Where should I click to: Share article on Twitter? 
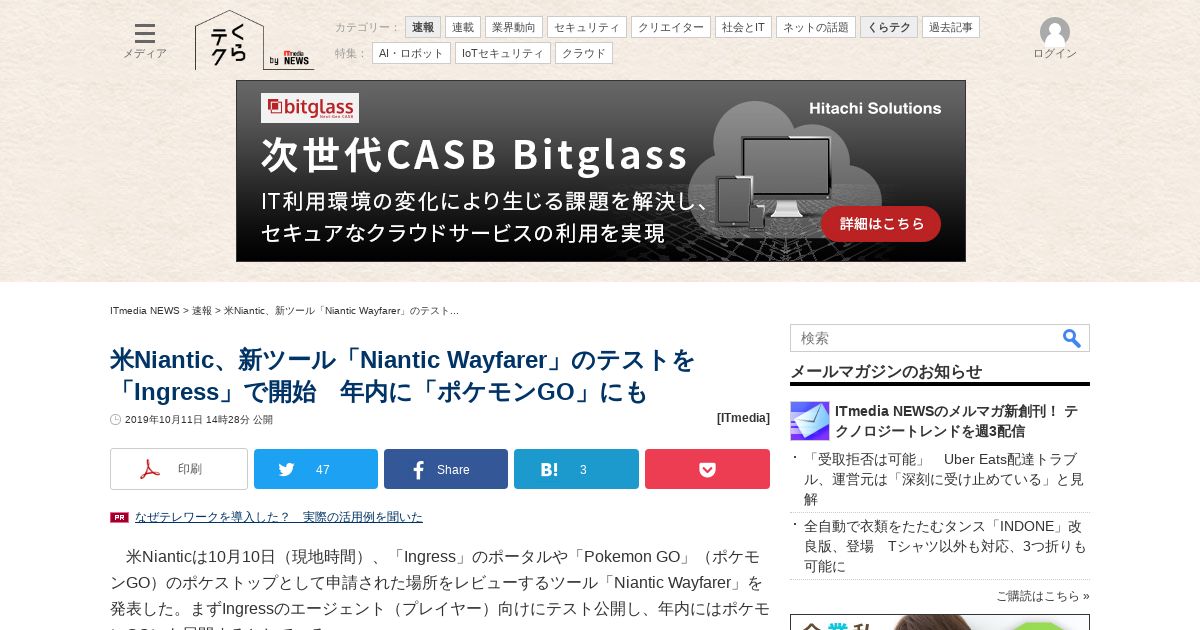(x=316, y=469)
